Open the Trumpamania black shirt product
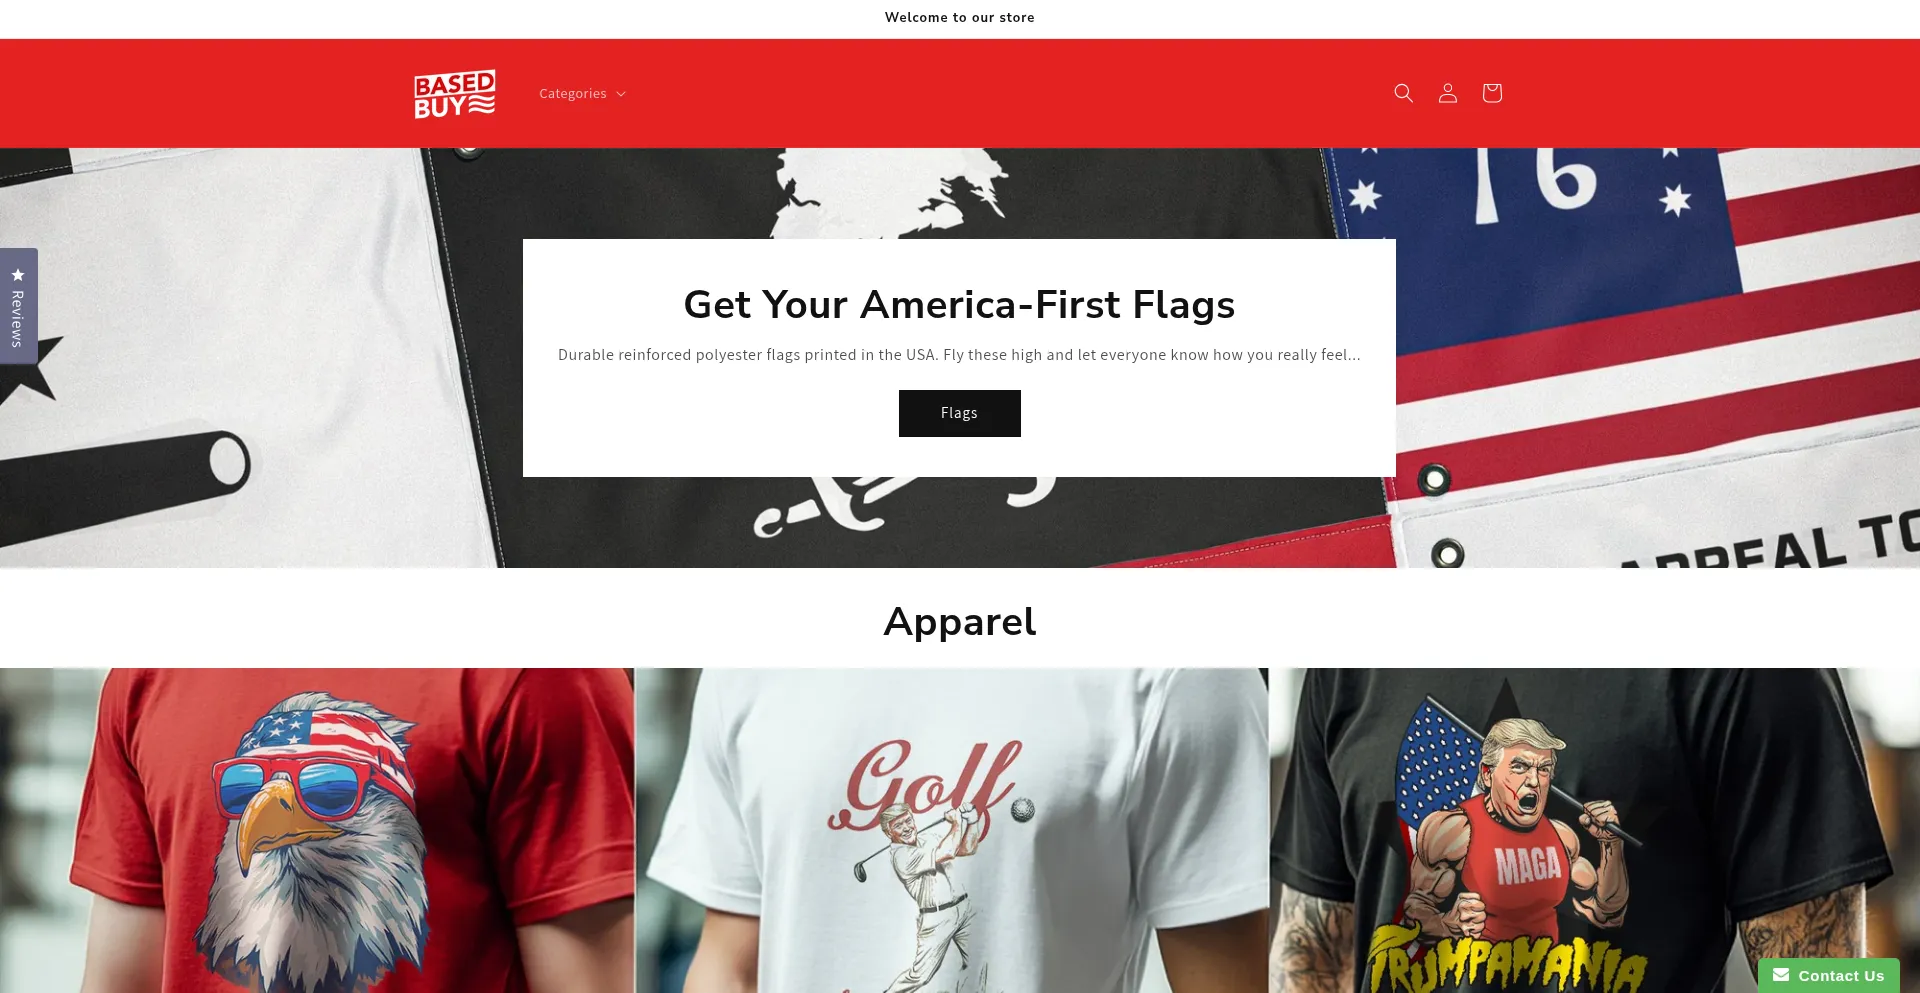The image size is (1920, 993). [1594, 830]
